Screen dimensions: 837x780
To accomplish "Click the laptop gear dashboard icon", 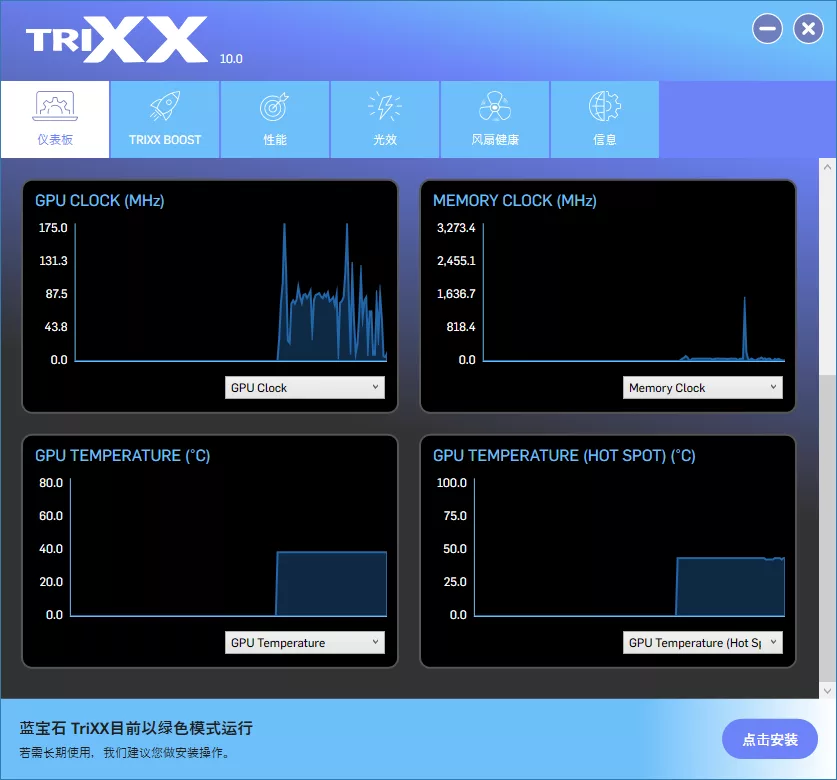I will click(x=55, y=106).
